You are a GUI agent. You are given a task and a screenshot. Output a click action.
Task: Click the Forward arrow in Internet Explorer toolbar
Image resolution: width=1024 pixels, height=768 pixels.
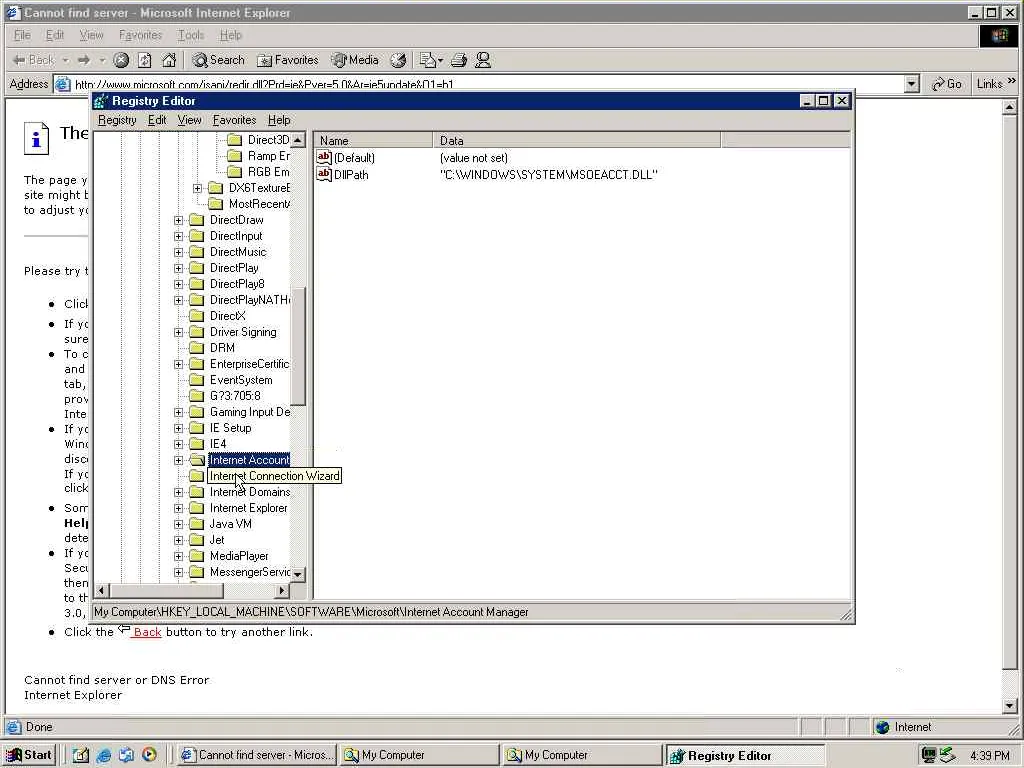click(x=84, y=60)
